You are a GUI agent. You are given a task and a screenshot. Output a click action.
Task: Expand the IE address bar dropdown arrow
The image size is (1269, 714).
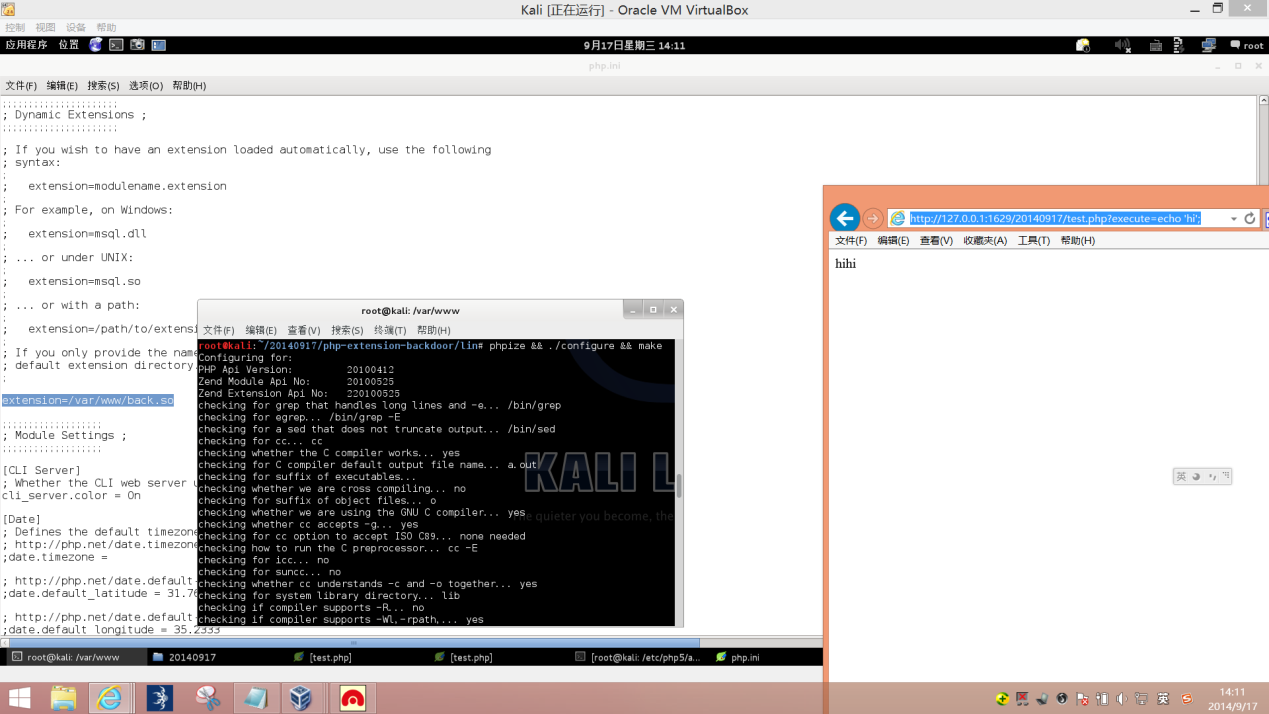pyautogui.click(x=1234, y=219)
